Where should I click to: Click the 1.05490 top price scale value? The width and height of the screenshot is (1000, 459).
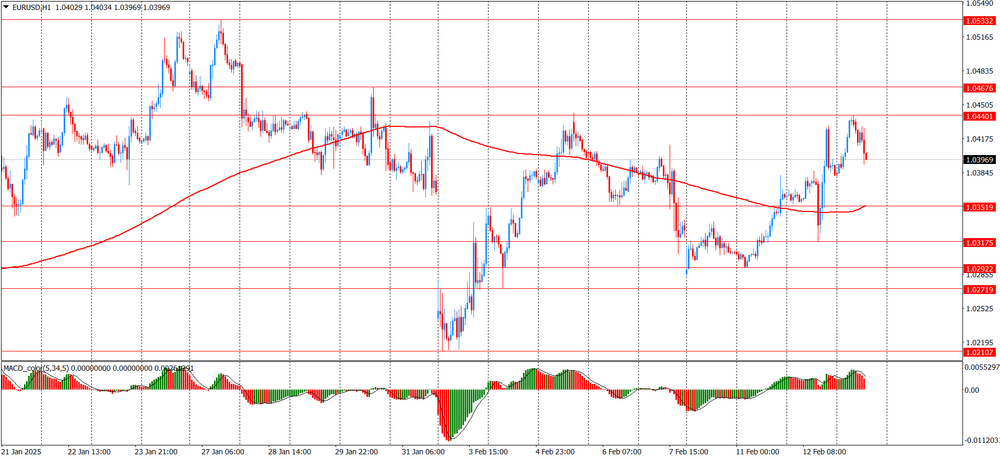click(x=979, y=5)
